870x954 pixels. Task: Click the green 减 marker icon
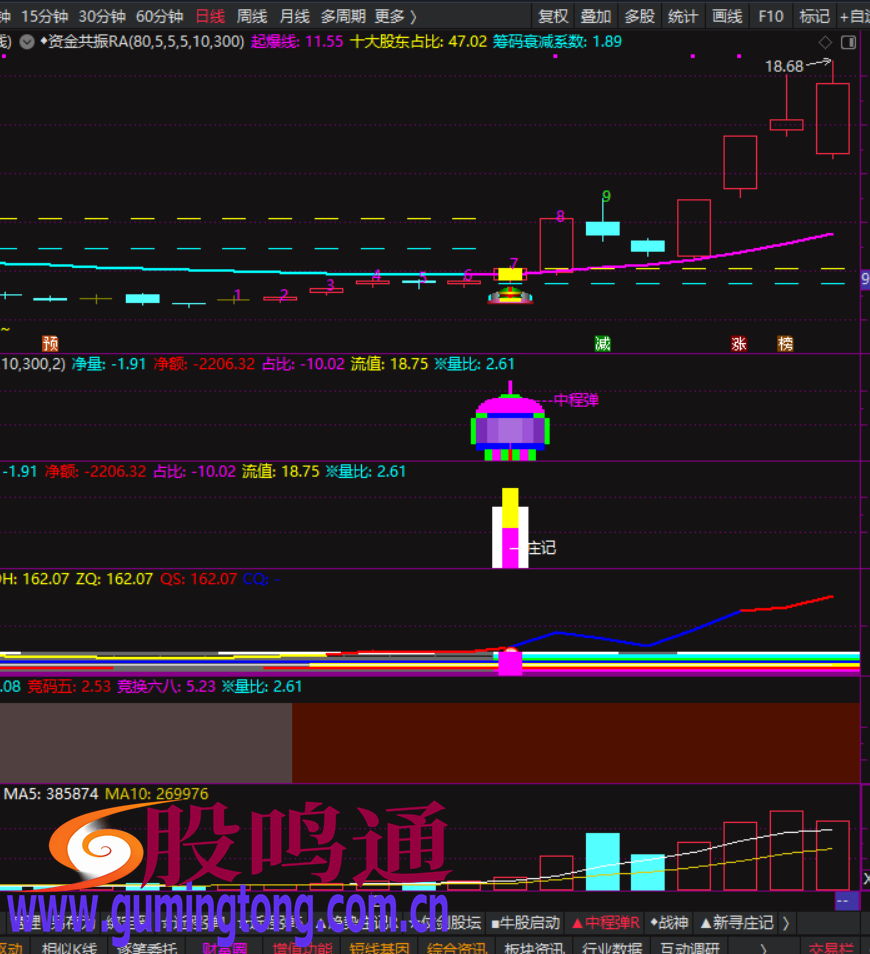tap(602, 343)
